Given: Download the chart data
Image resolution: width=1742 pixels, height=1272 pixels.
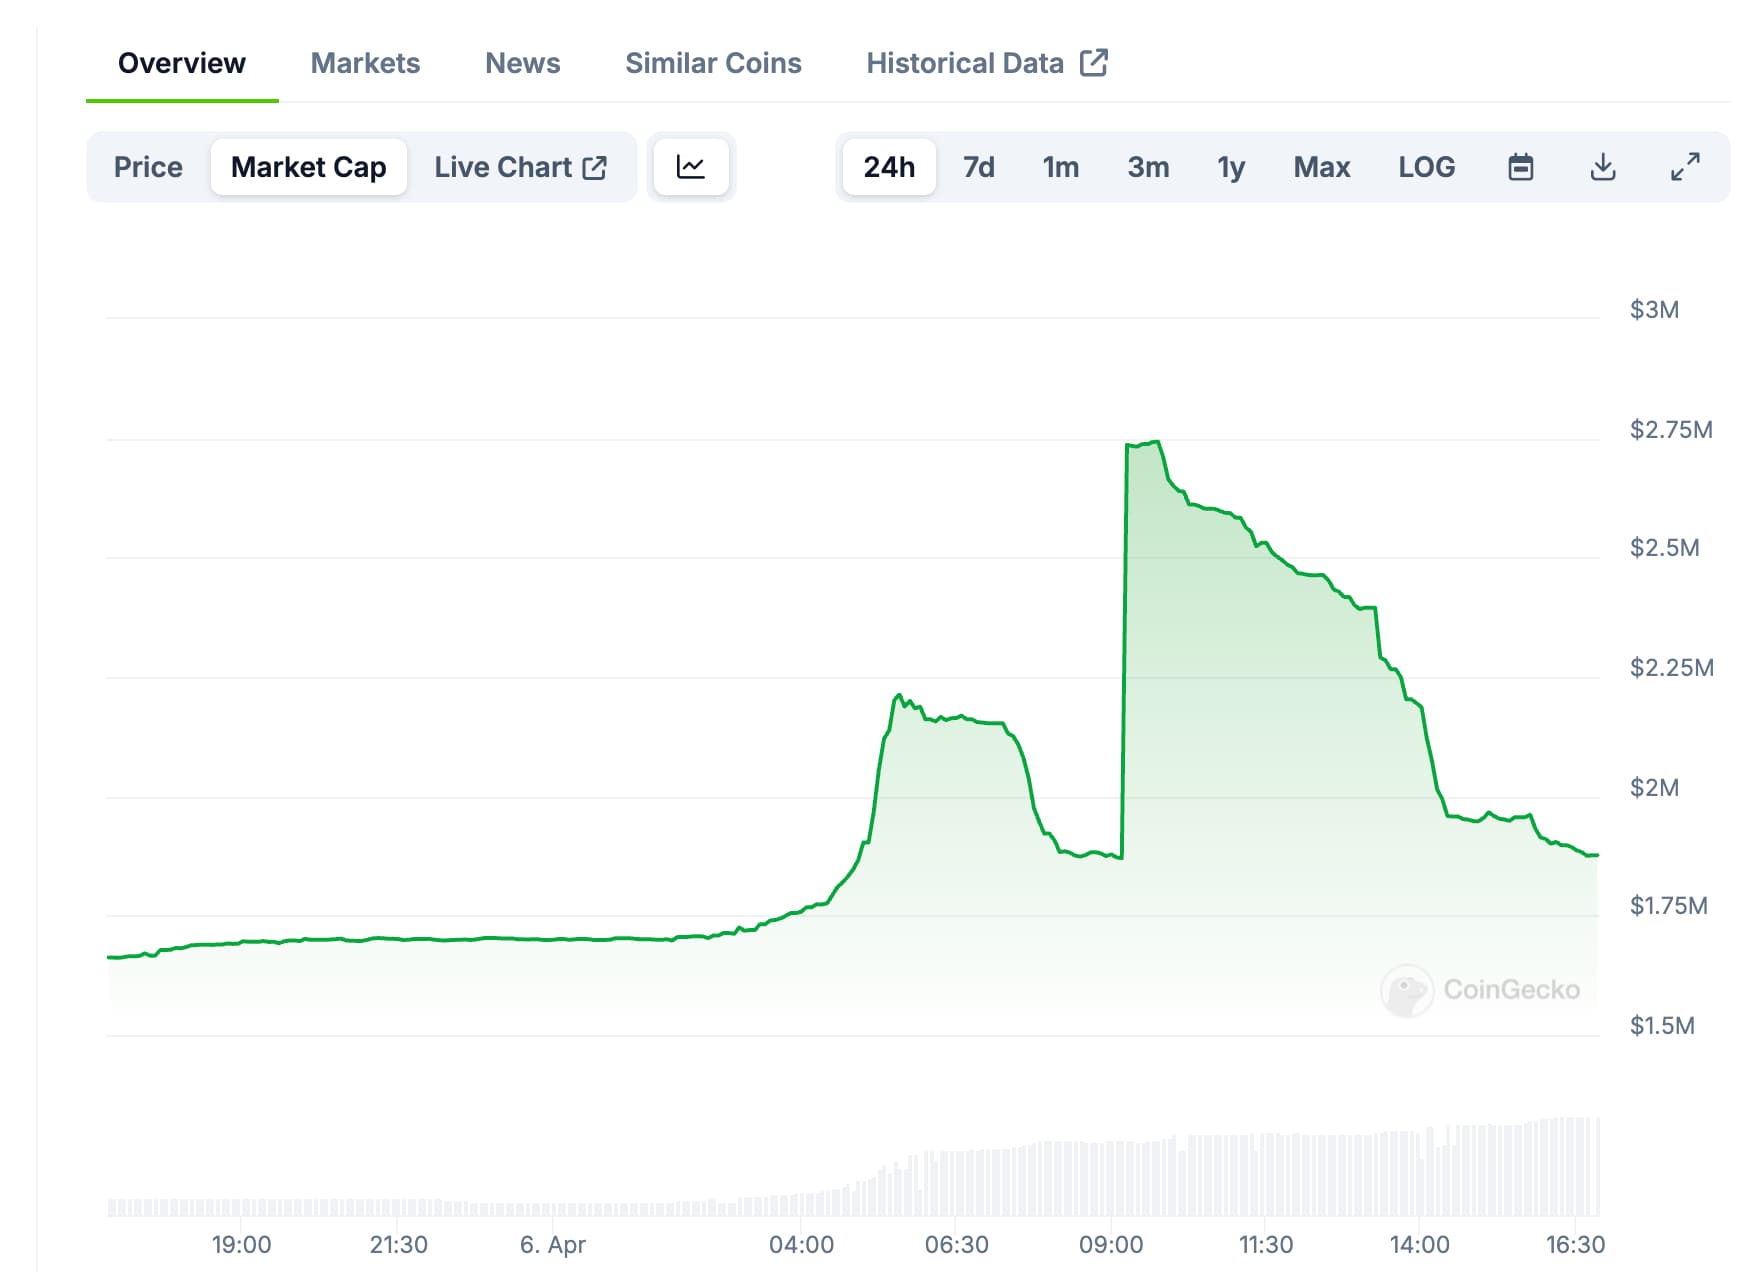Looking at the screenshot, I should click(x=1602, y=167).
